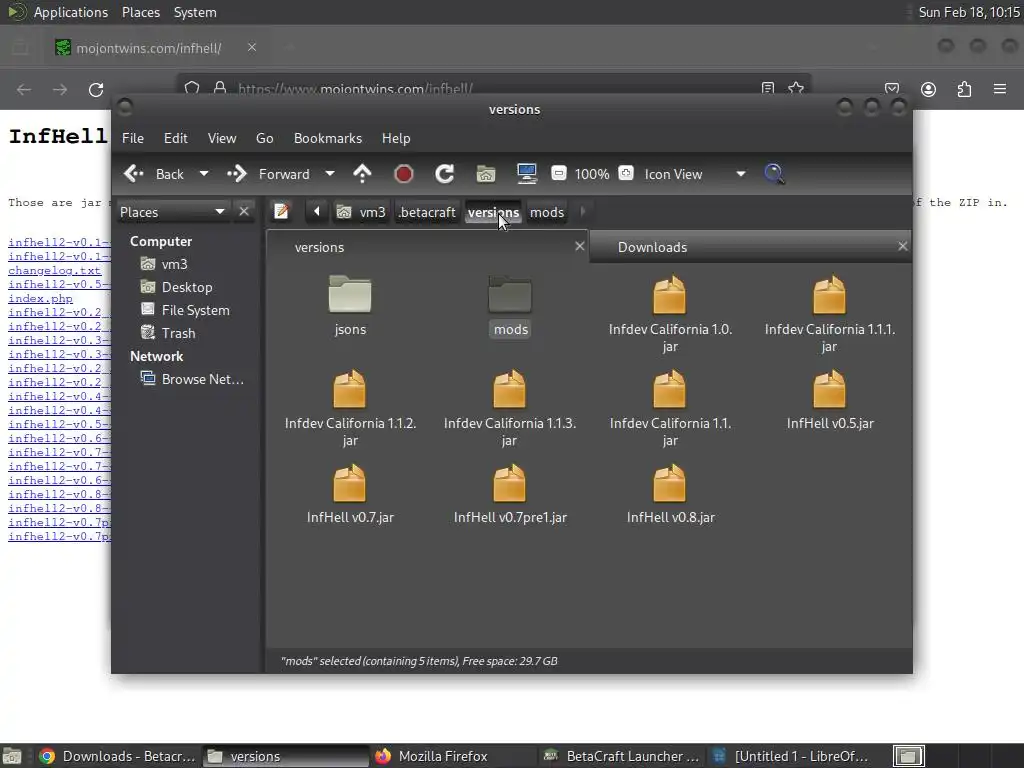1024x768 pixels.
Task: Switch to Downloads Betacraft Chrome taskbar item
Action: click(118, 756)
